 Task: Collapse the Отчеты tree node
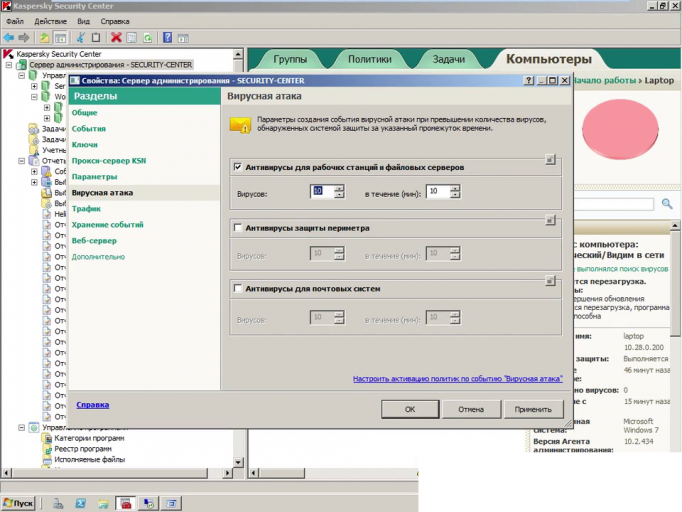[21, 161]
